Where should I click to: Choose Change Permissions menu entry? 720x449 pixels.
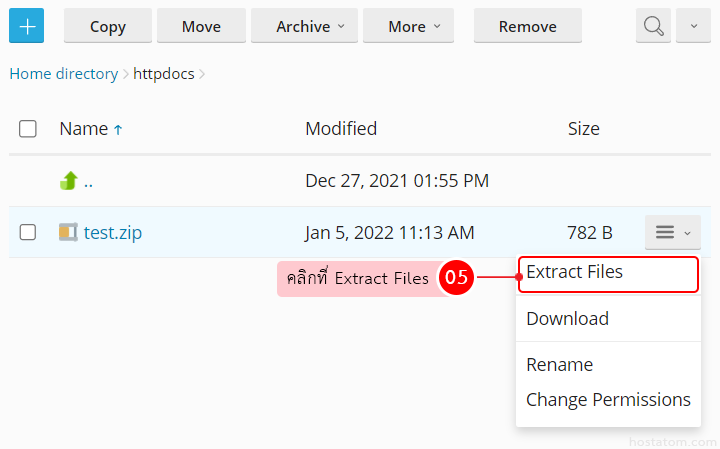point(608,400)
